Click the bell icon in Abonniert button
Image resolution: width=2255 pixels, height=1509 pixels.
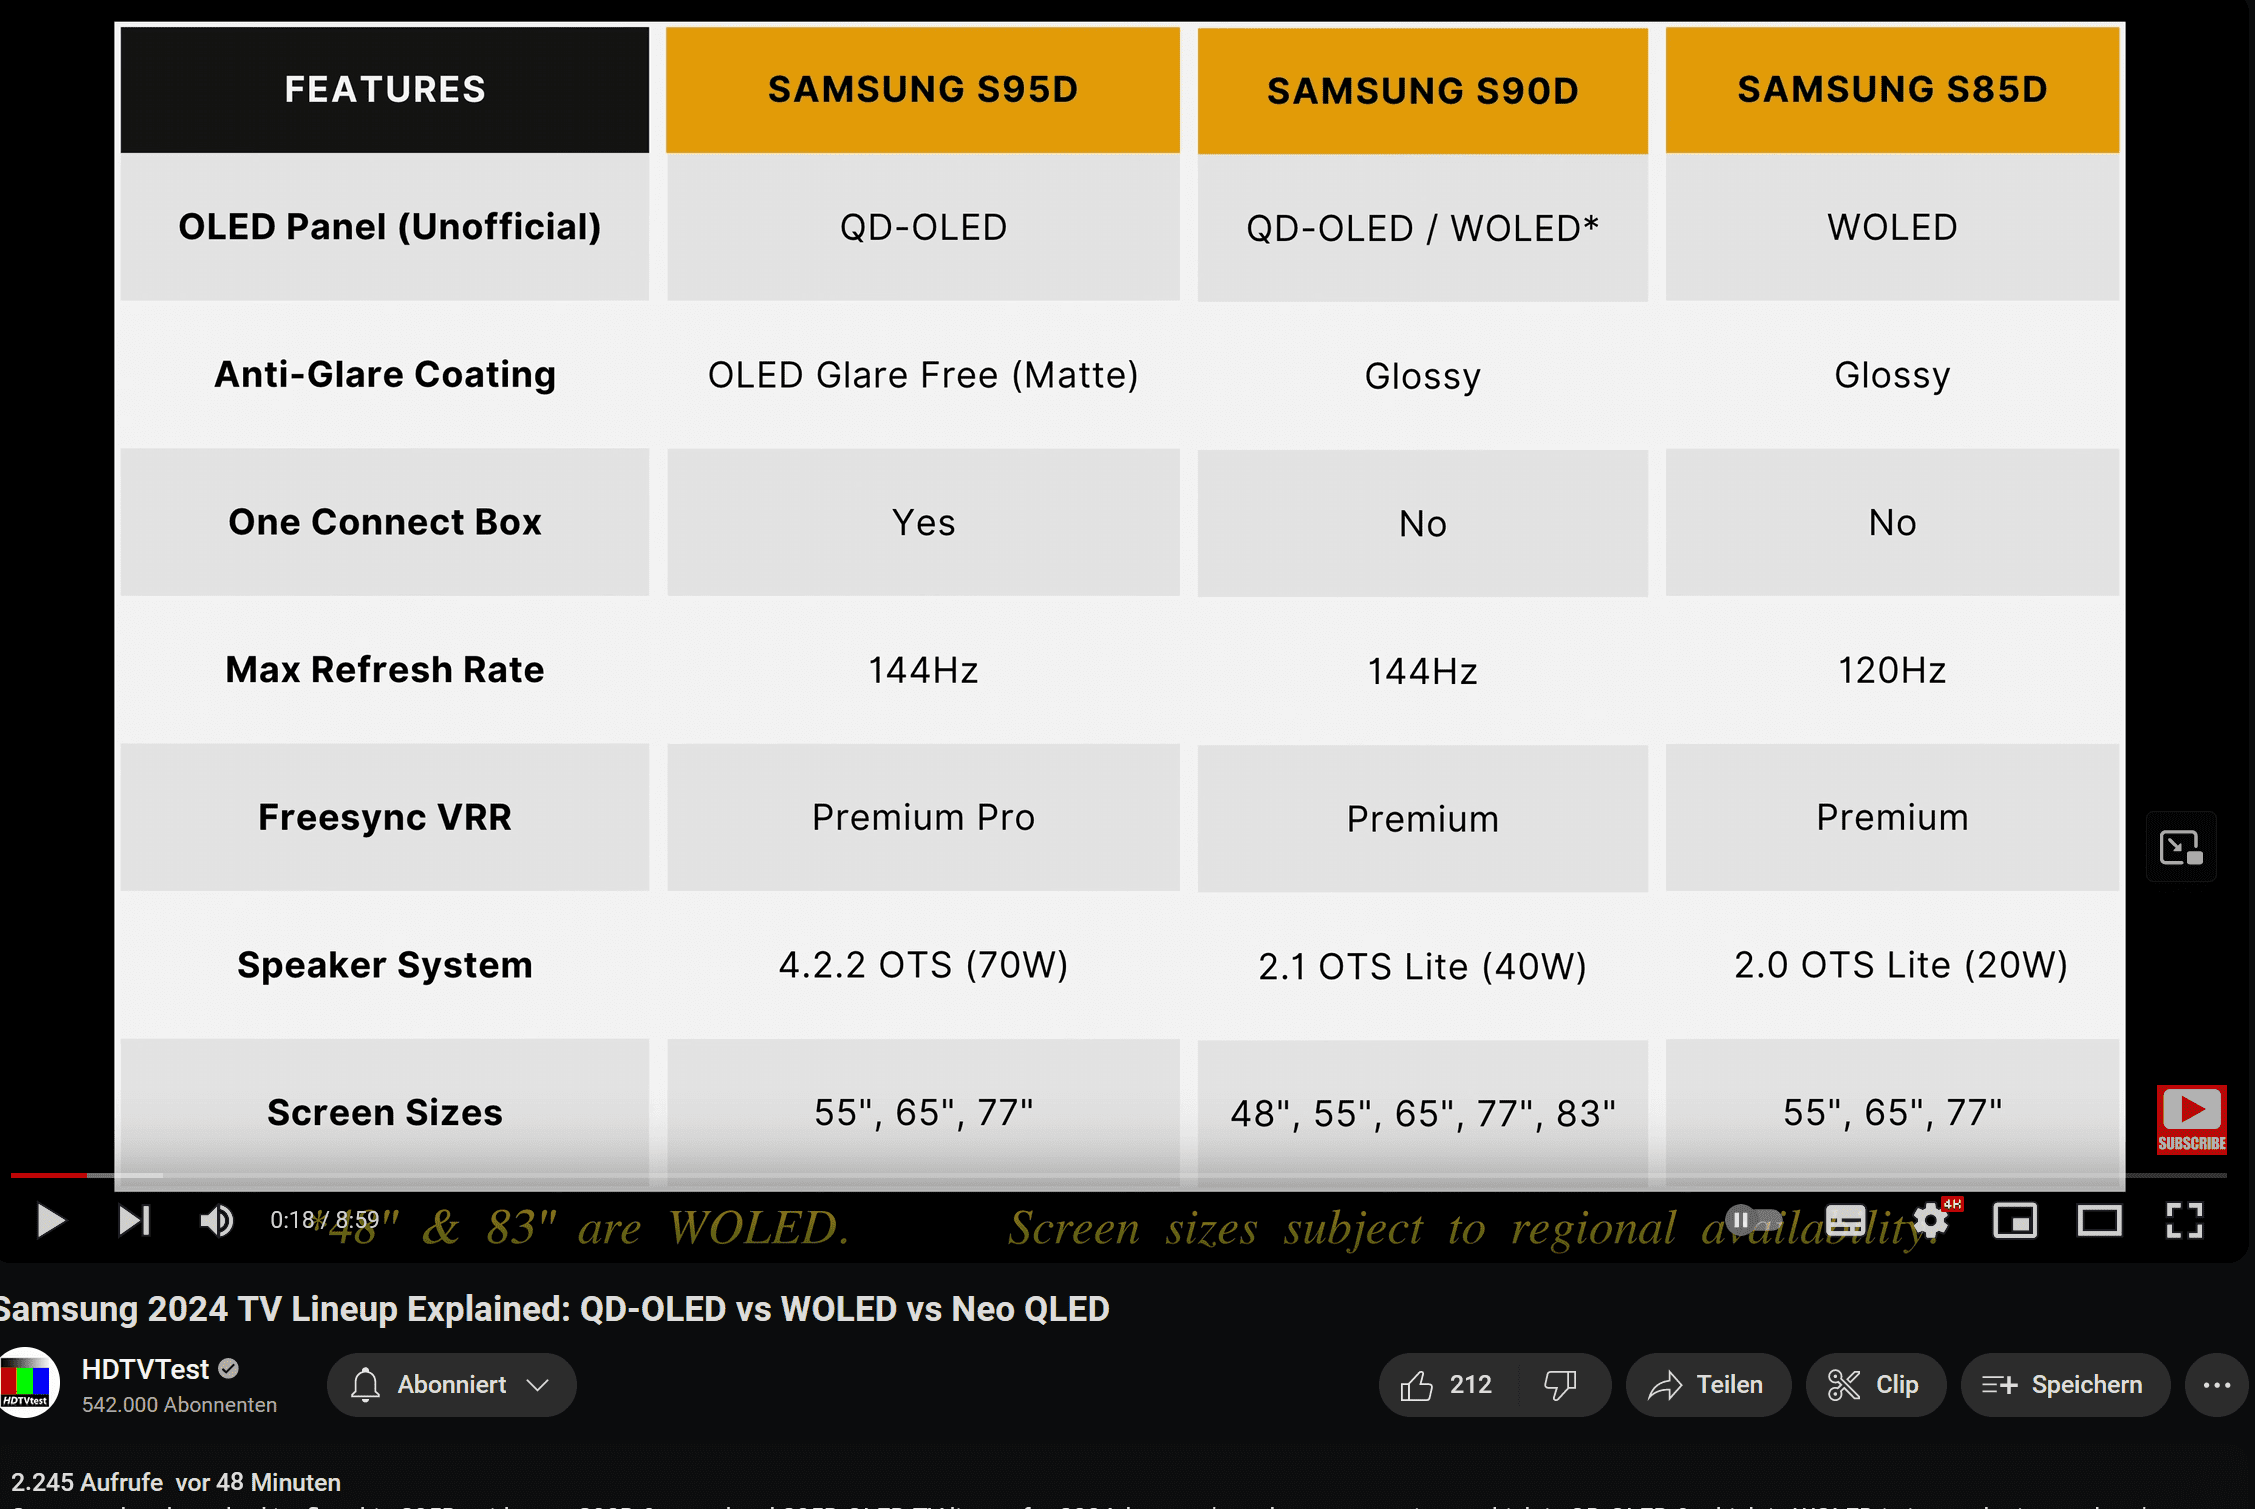pos(366,1385)
